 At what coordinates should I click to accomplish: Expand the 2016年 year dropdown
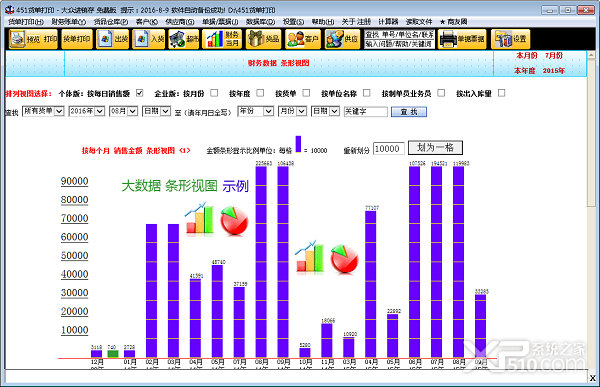pos(86,111)
